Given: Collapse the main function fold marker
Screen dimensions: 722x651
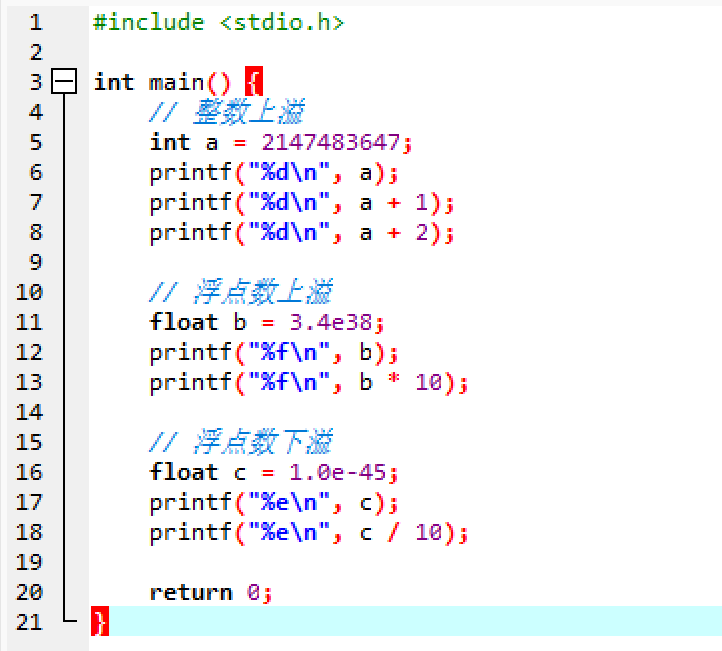Looking at the screenshot, I should pyautogui.click(x=64, y=81).
